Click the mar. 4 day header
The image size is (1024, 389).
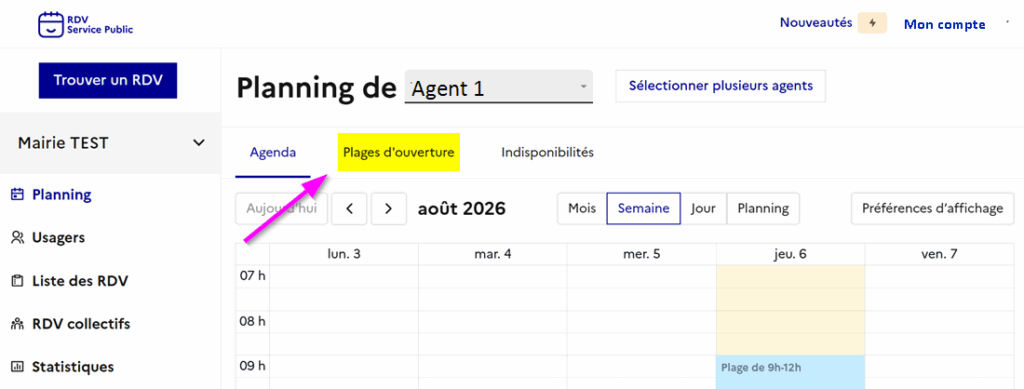[x=493, y=255]
